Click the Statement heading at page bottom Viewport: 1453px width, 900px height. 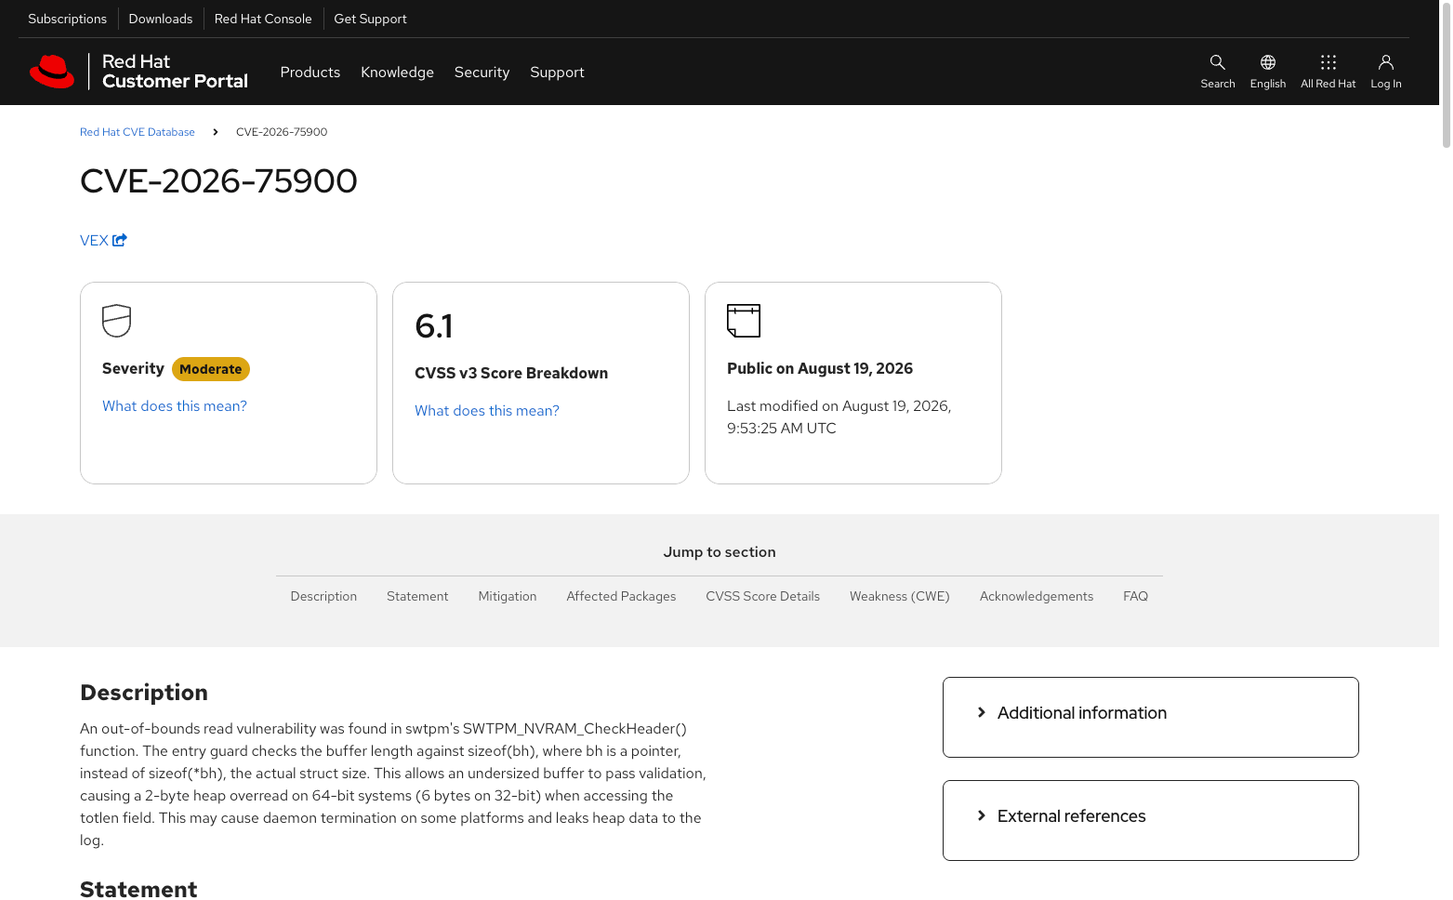(139, 889)
